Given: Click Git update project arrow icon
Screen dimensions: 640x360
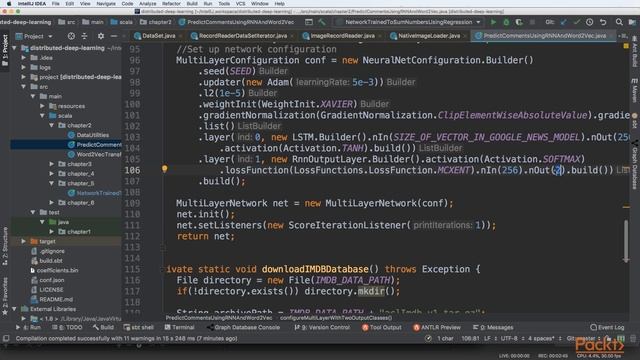Looking at the screenshot, I should pos(564,22).
